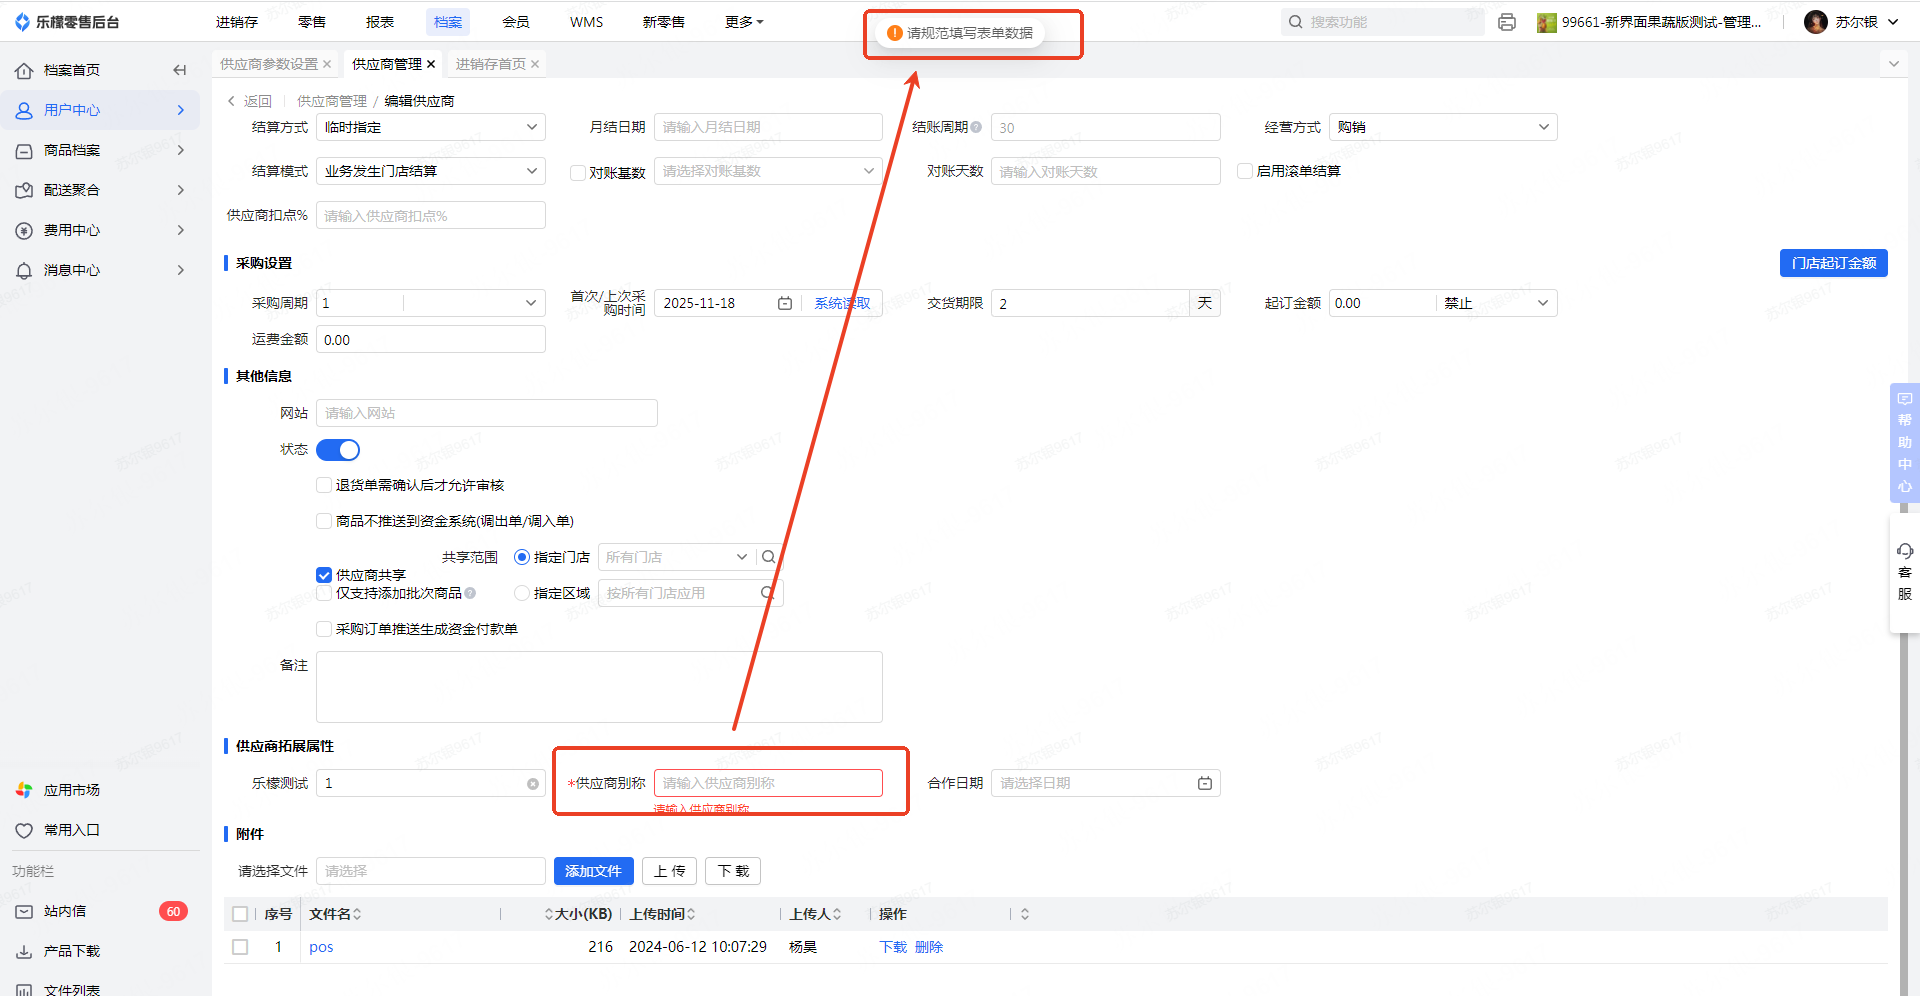Click calendar icon in 首次/上次采购时间 field
Viewport: 1920px width, 996px height.
[785, 303]
